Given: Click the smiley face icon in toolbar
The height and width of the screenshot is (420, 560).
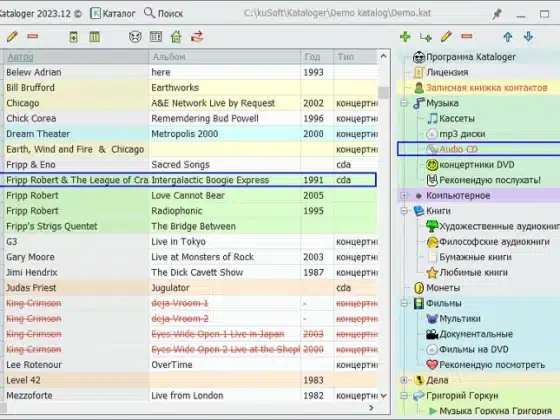Looking at the screenshot, I should point(135,37).
